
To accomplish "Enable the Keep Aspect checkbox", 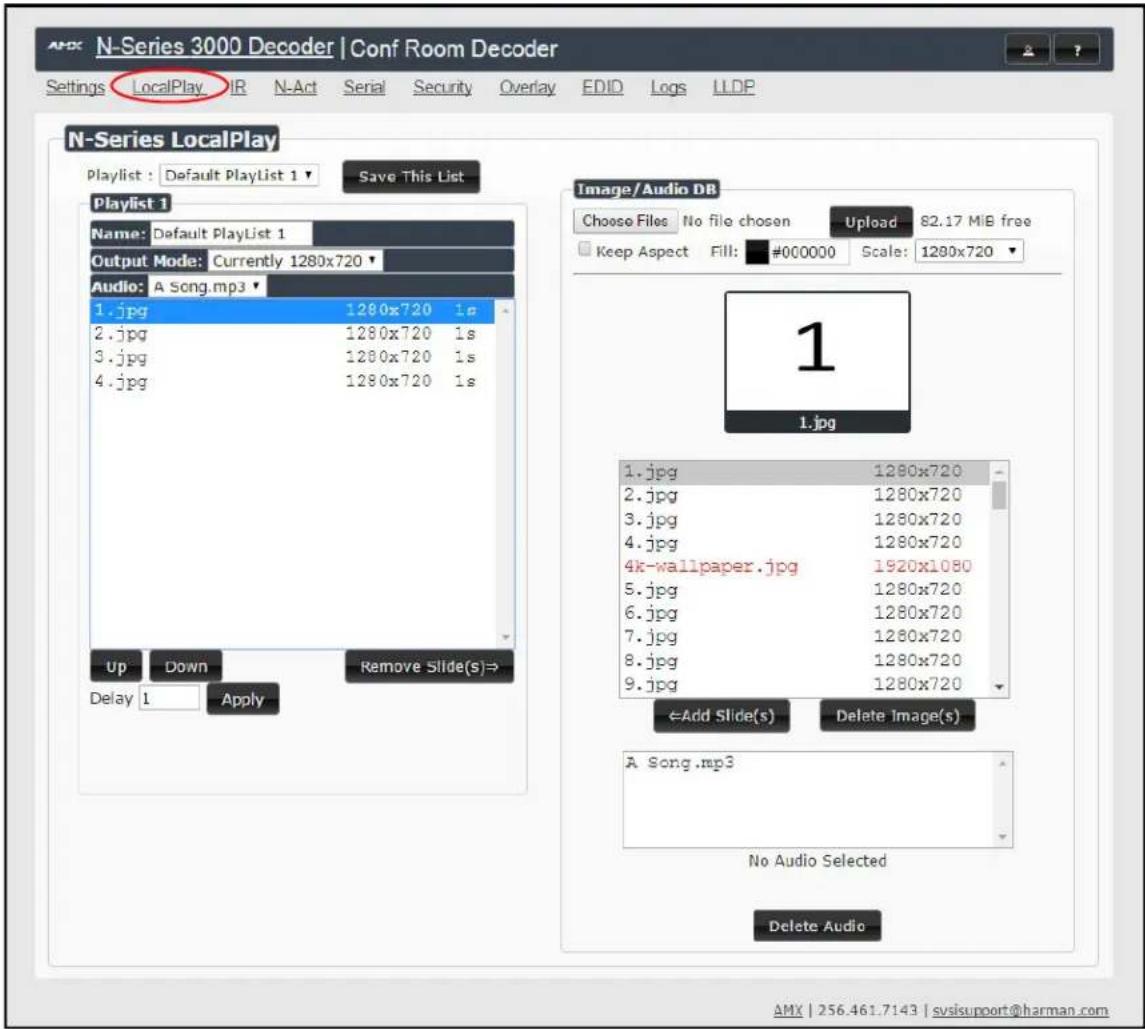I will click(x=584, y=250).
